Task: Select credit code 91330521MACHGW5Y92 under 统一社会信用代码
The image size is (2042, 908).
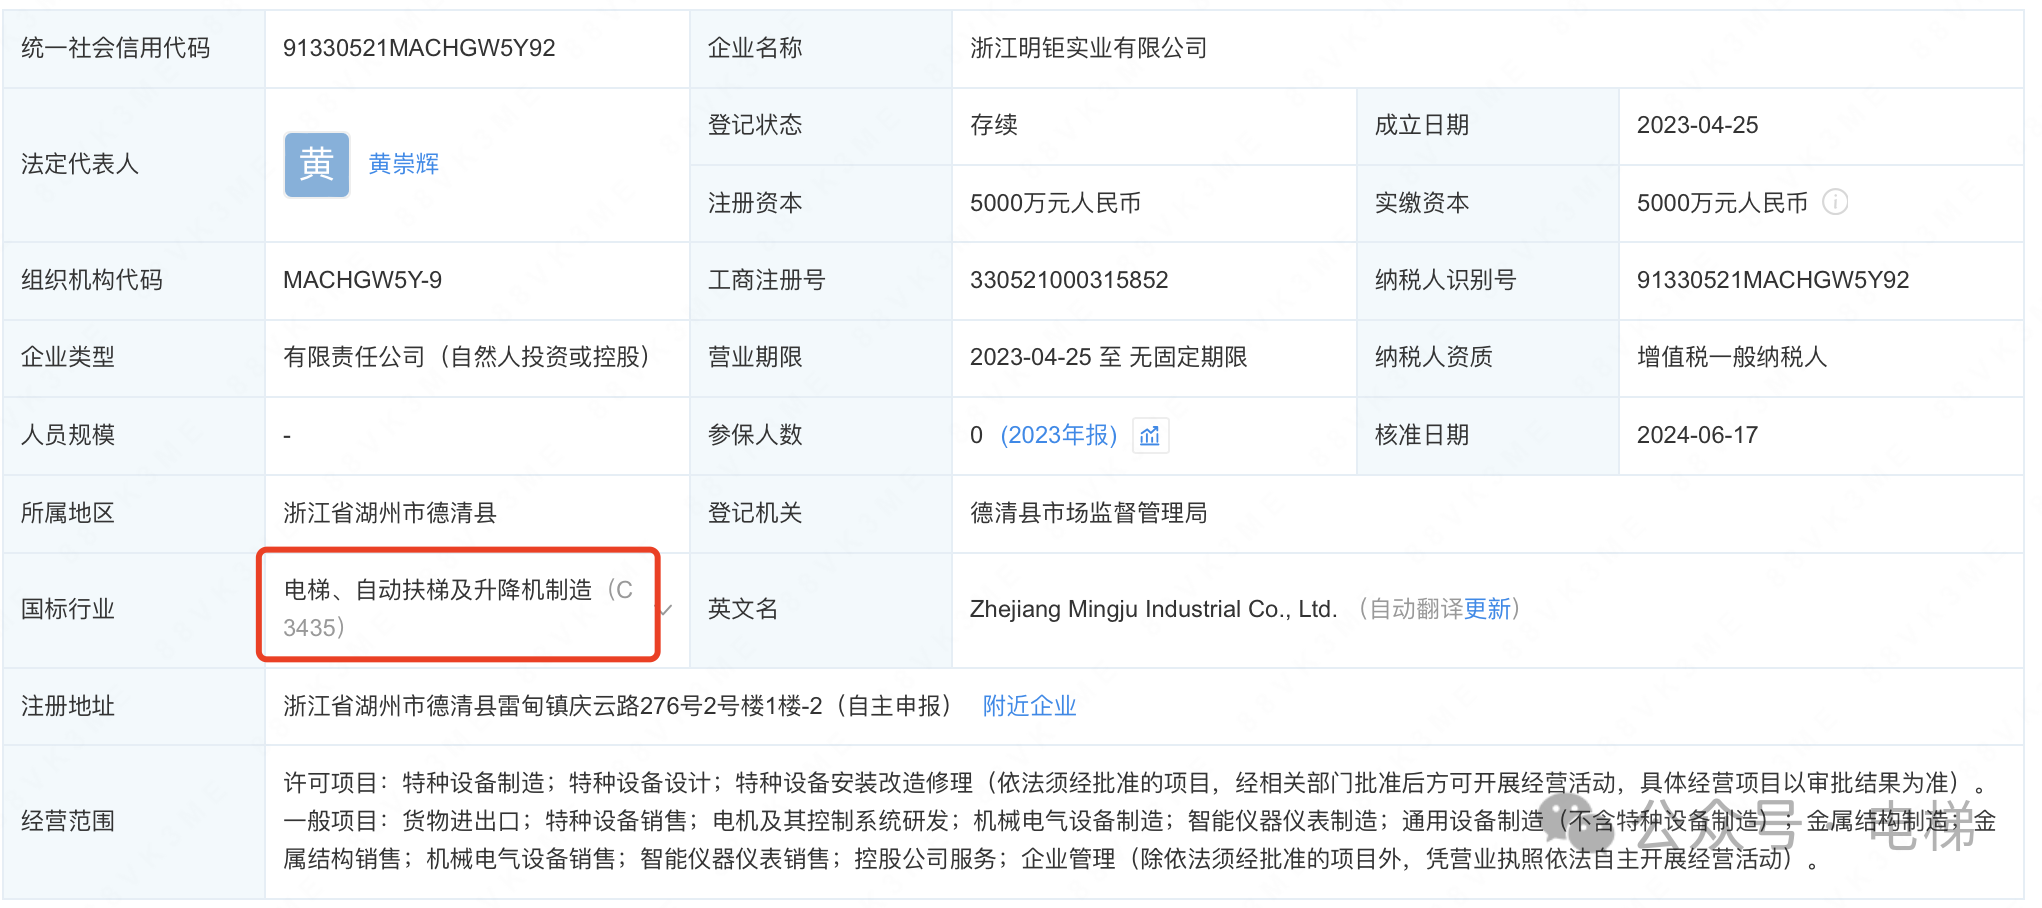Action: click(419, 48)
